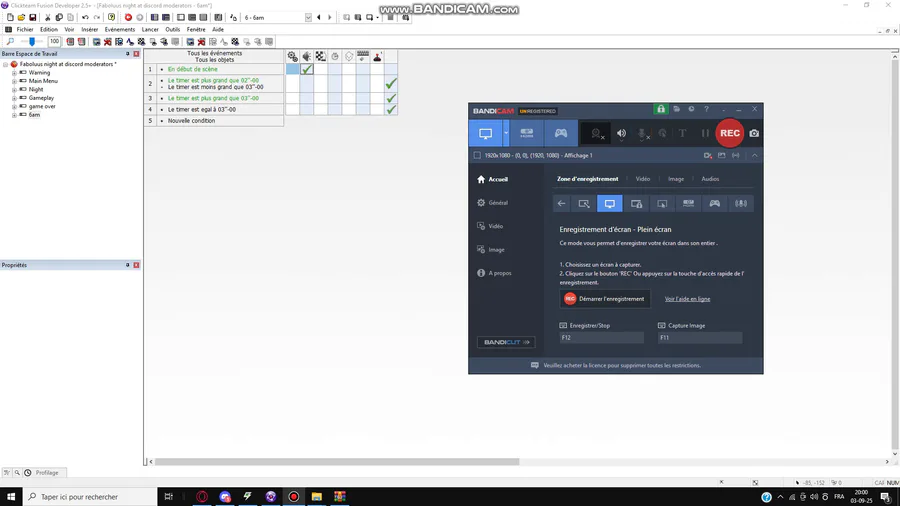Start recording with the big REC button
The image size is (900, 506).
point(730,133)
